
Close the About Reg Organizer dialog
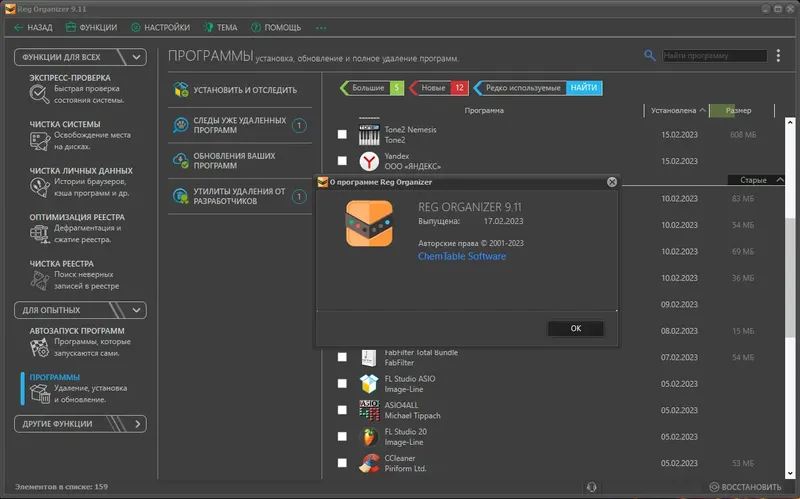pyautogui.click(x=612, y=182)
